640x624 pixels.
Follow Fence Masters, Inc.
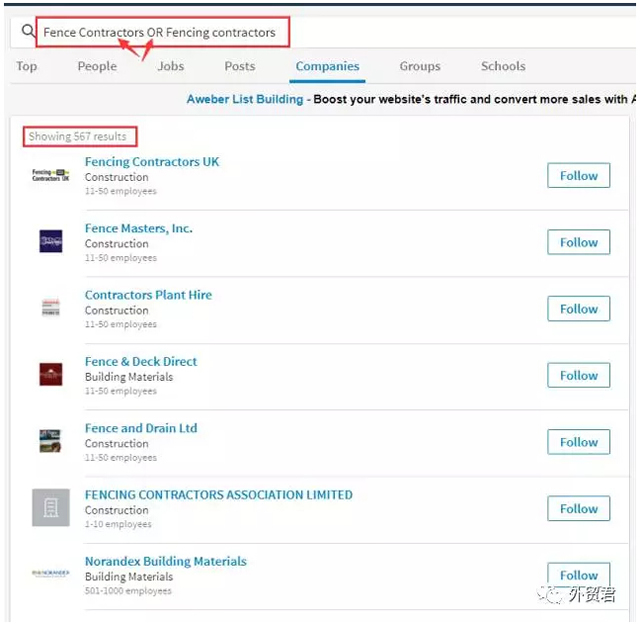point(578,242)
